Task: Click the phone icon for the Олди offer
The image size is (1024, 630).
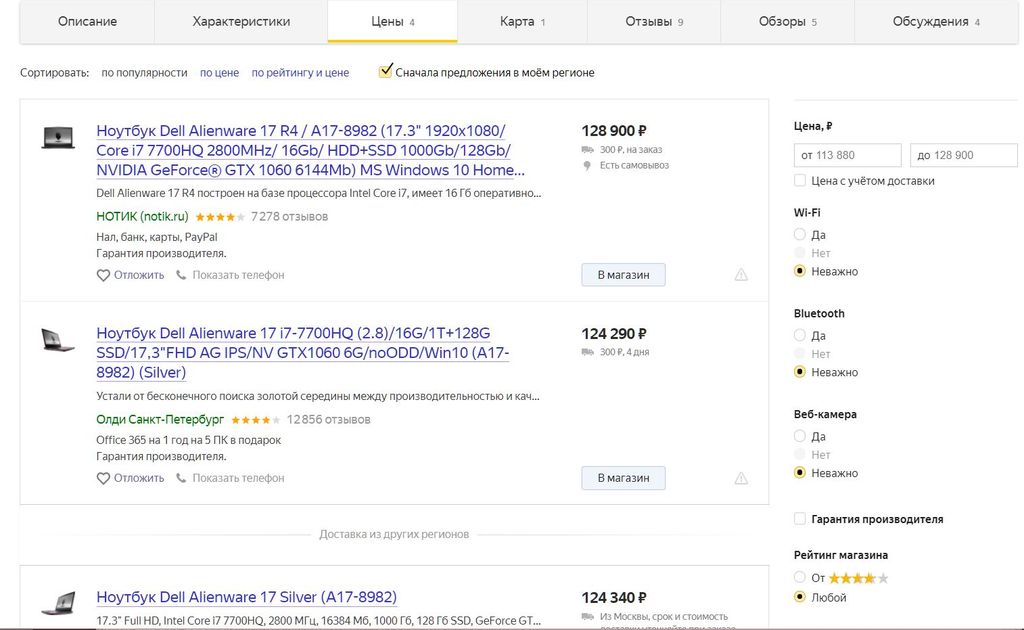Action: coord(181,479)
